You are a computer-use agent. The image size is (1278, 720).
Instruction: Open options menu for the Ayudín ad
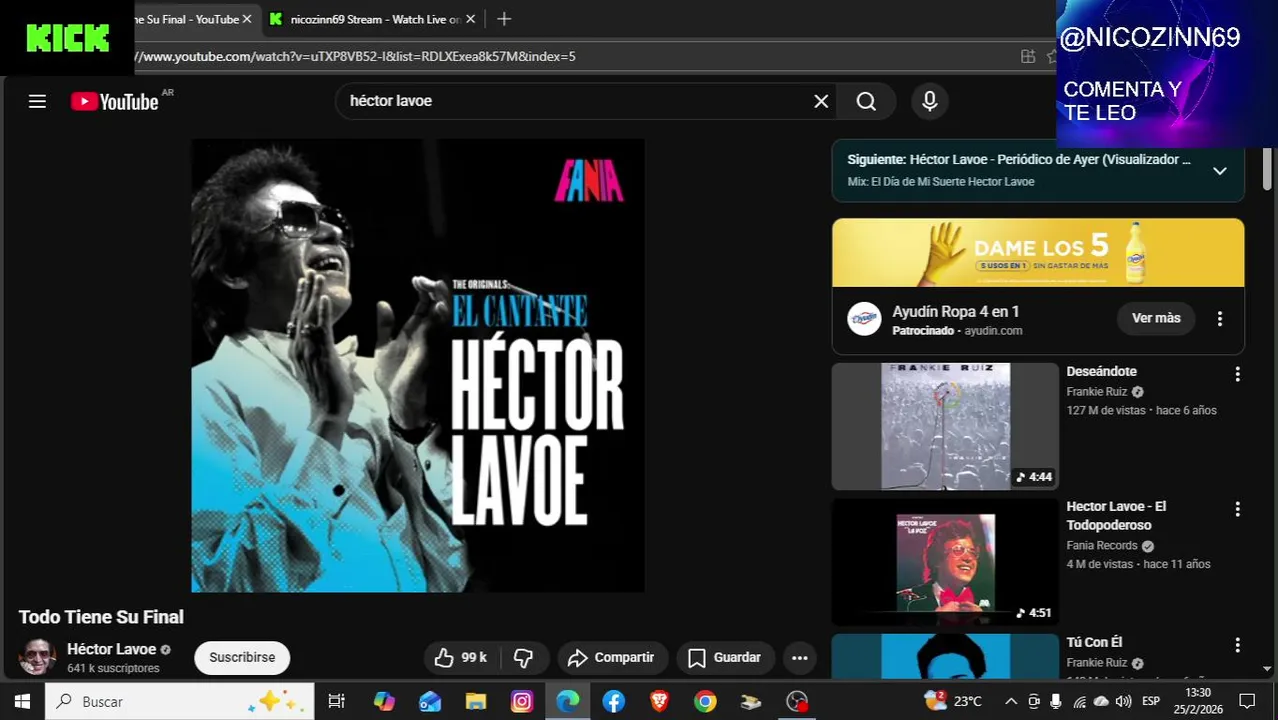coord(1220,318)
